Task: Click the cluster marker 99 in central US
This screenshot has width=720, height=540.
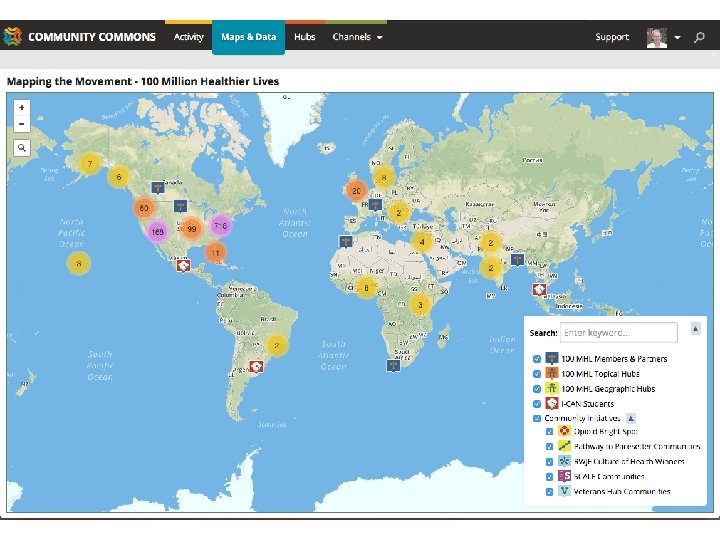Action: (191, 228)
